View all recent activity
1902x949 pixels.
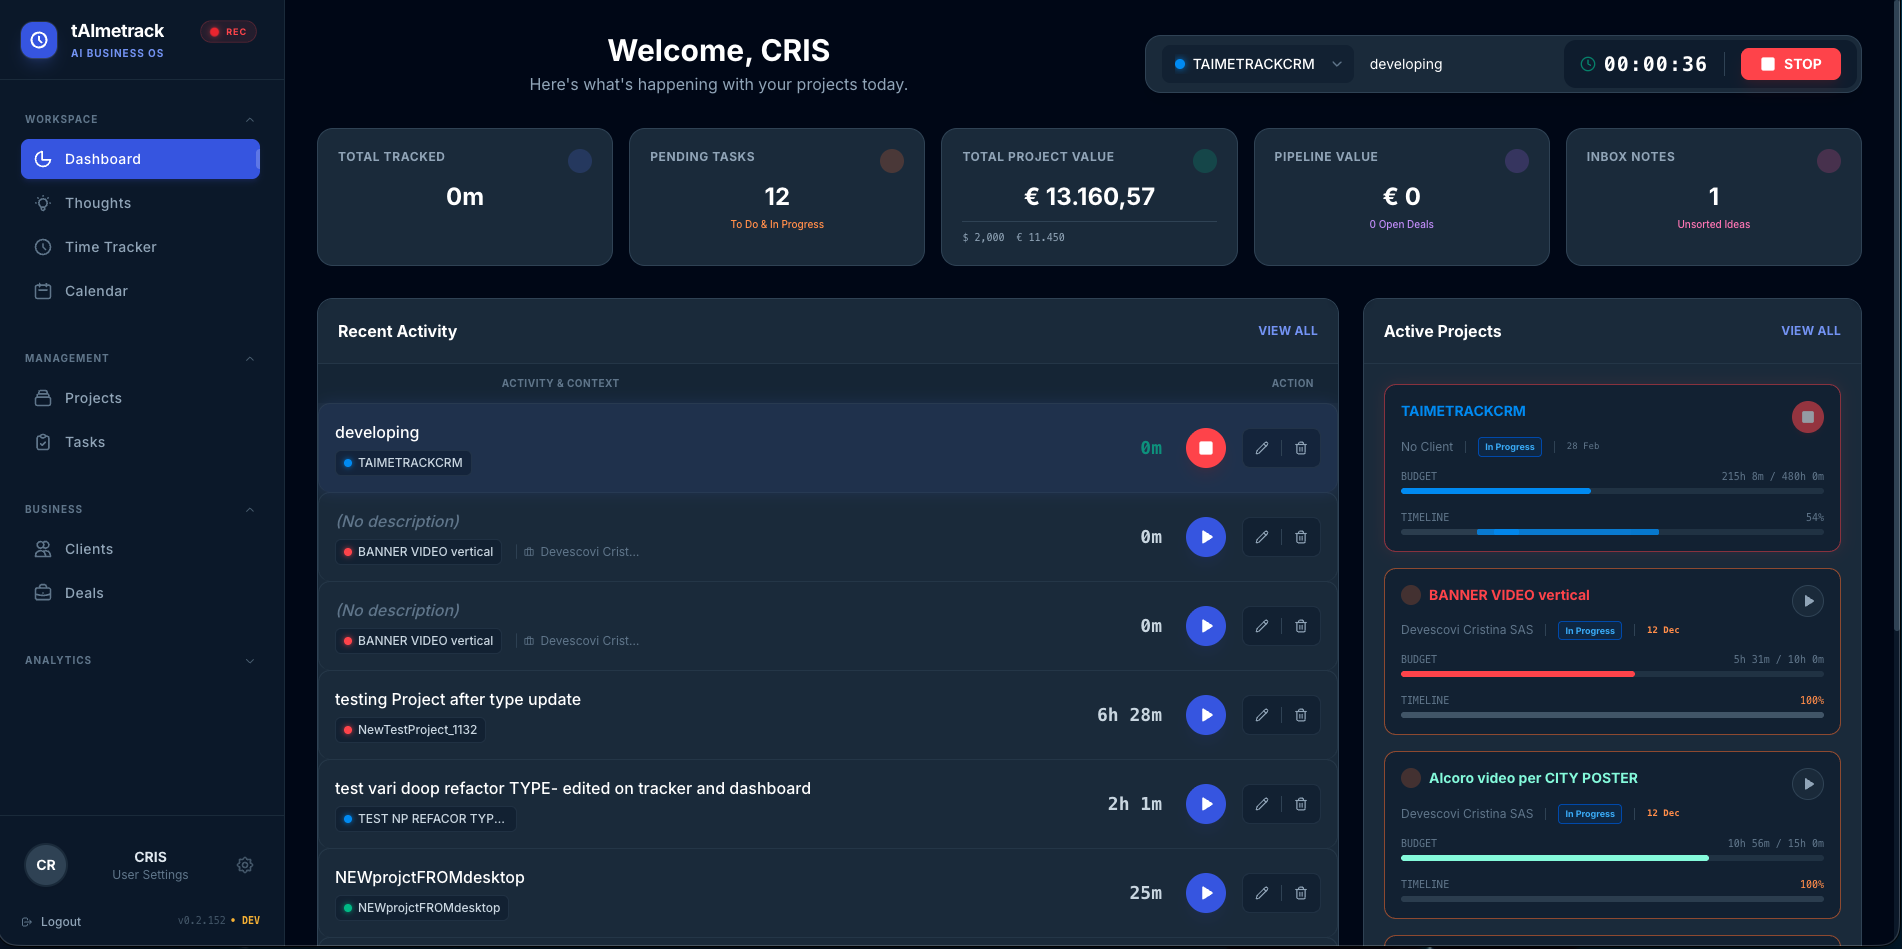[x=1288, y=331]
